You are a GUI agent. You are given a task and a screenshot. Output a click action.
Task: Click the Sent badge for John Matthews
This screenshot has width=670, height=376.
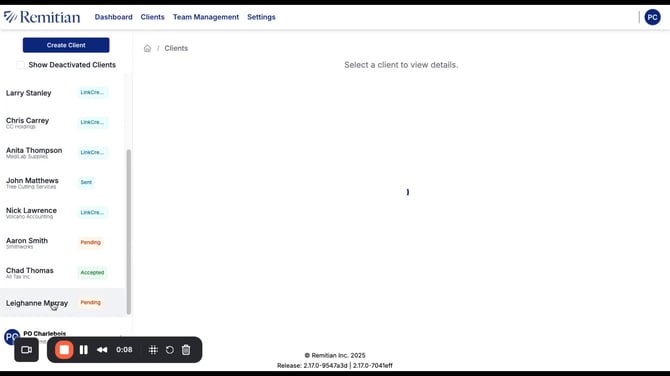coord(86,182)
